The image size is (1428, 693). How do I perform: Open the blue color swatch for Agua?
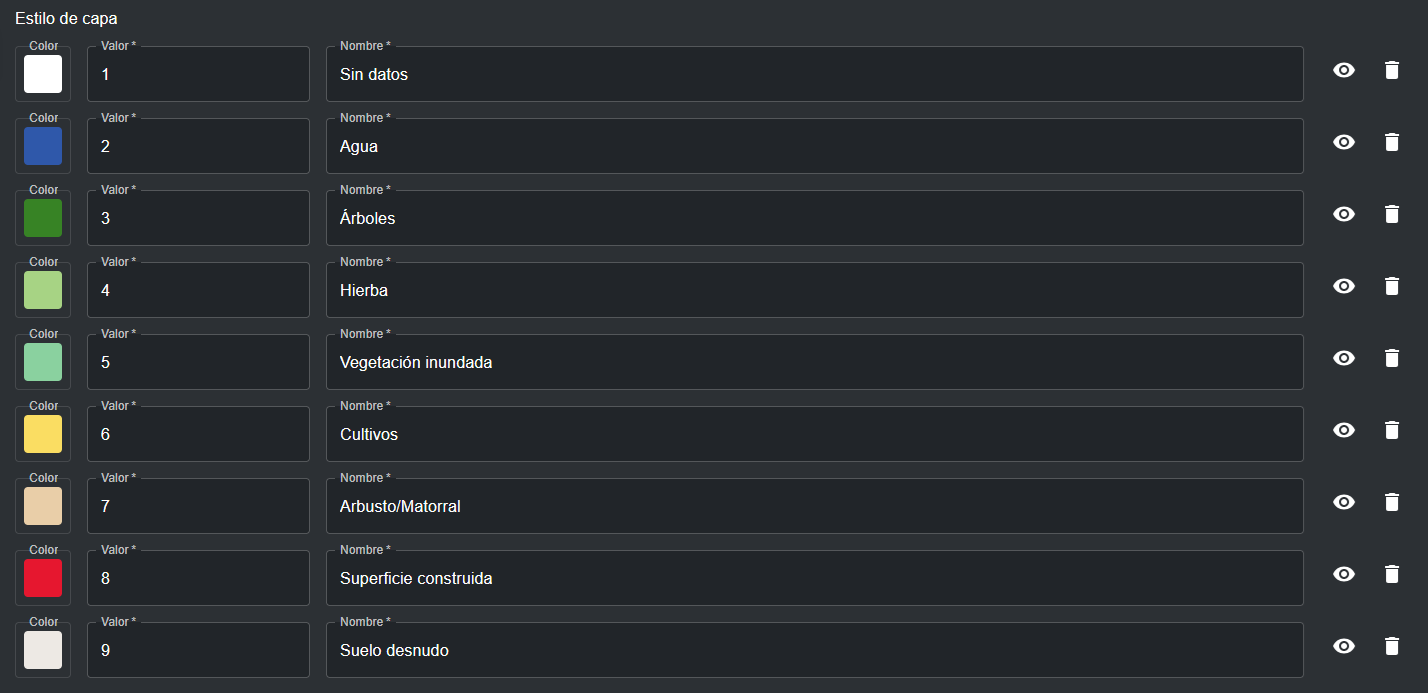(x=43, y=146)
